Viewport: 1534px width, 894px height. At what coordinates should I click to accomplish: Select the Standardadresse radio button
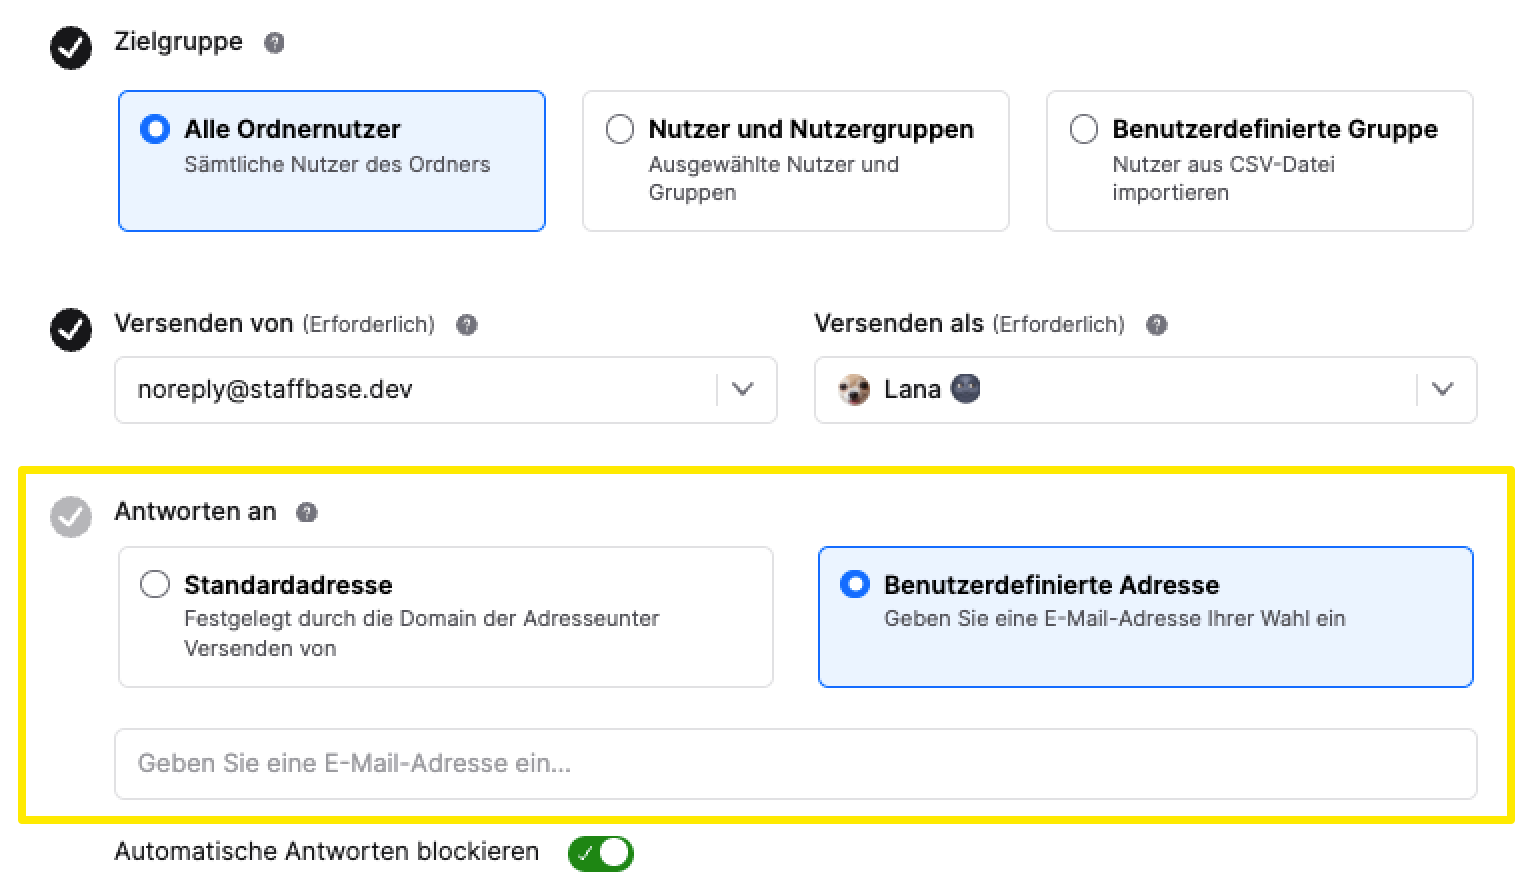pyautogui.click(x=155, y=584)
